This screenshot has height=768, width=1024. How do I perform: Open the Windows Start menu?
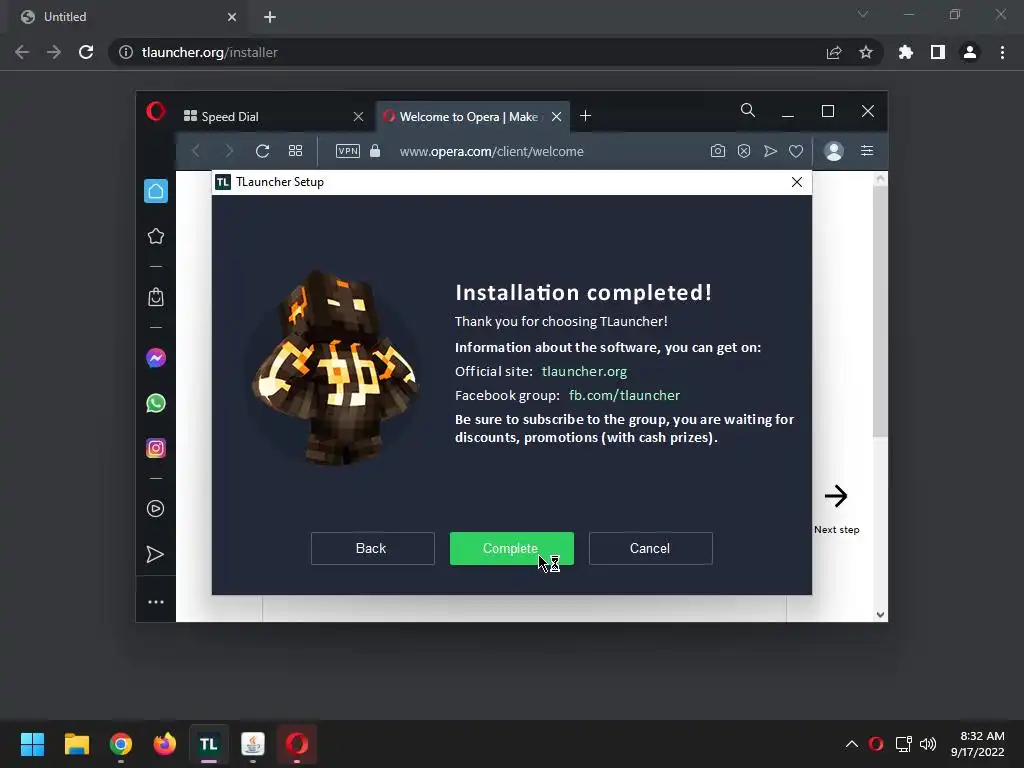tap(32, 744)
